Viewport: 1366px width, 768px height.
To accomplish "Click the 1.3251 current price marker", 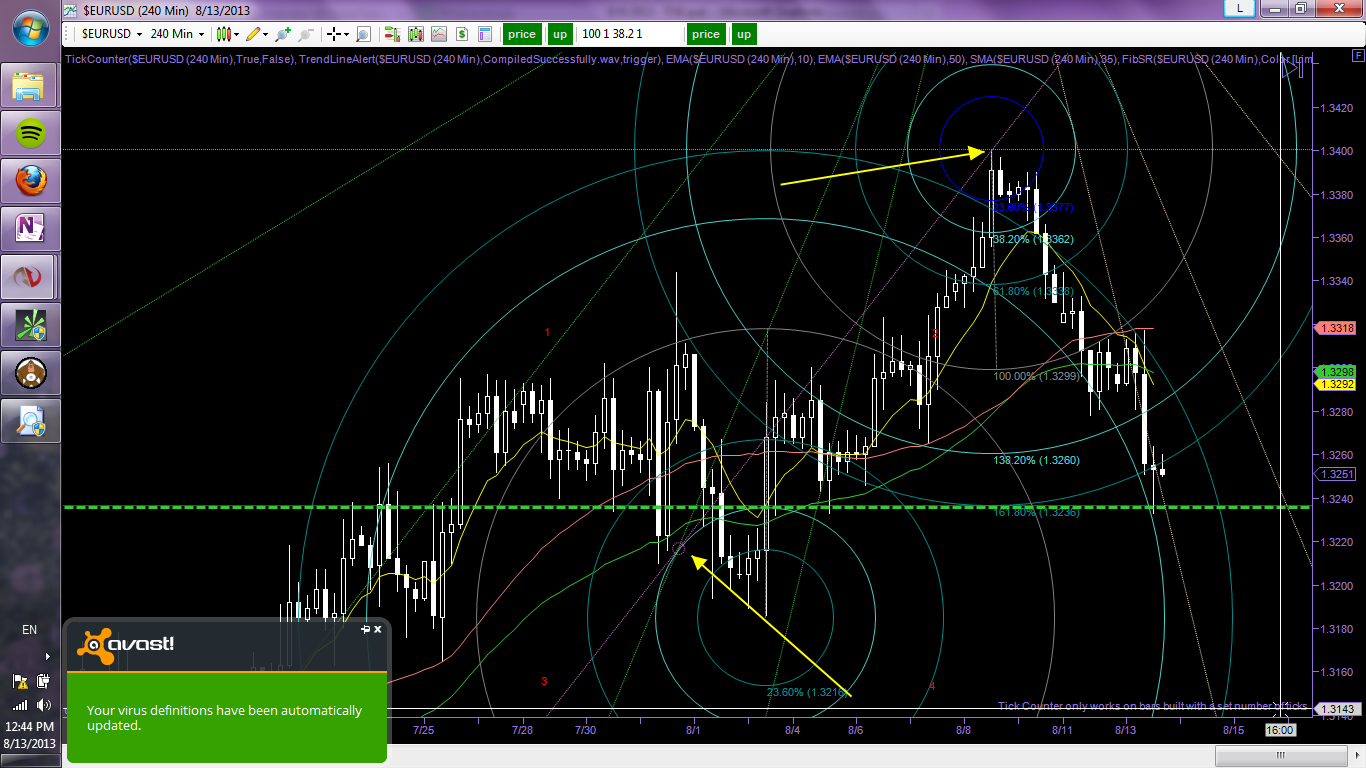I will (1337, 474).
